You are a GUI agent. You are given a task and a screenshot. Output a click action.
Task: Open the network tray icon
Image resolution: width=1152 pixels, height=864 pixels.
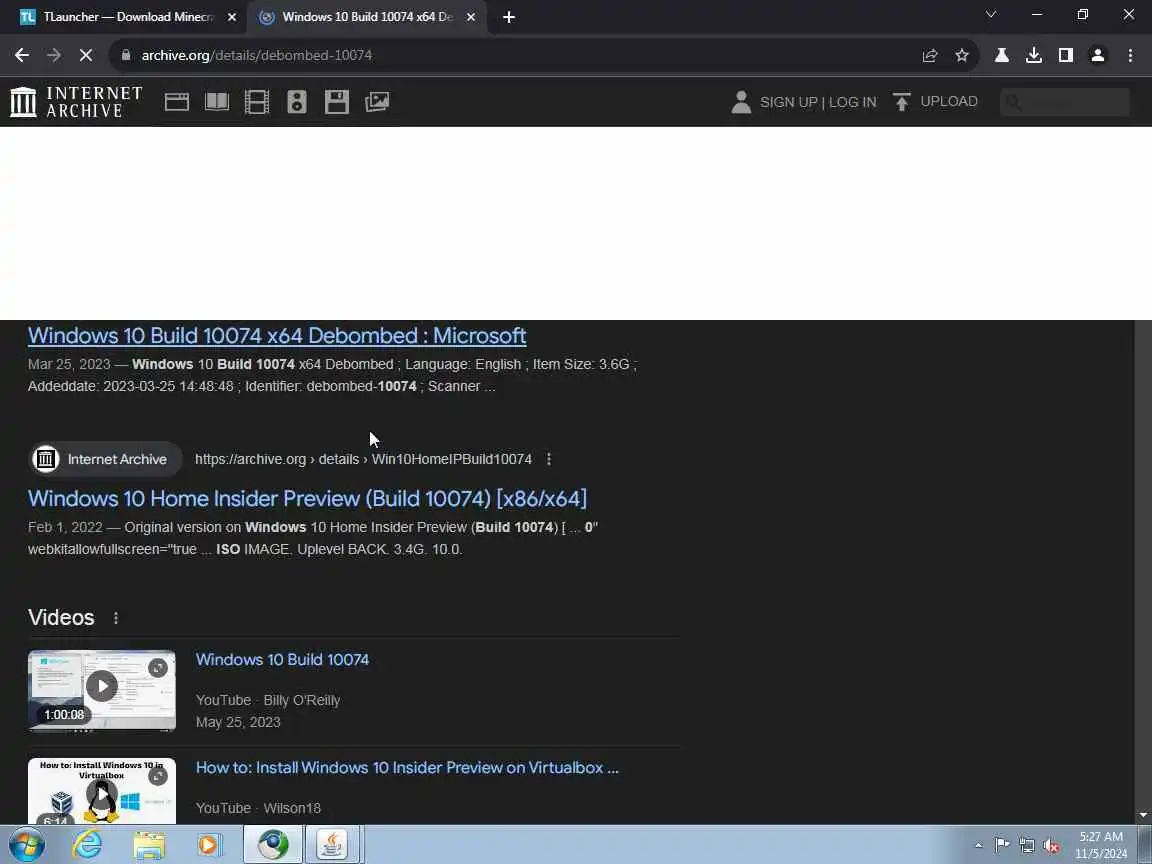coord(1026,846)
